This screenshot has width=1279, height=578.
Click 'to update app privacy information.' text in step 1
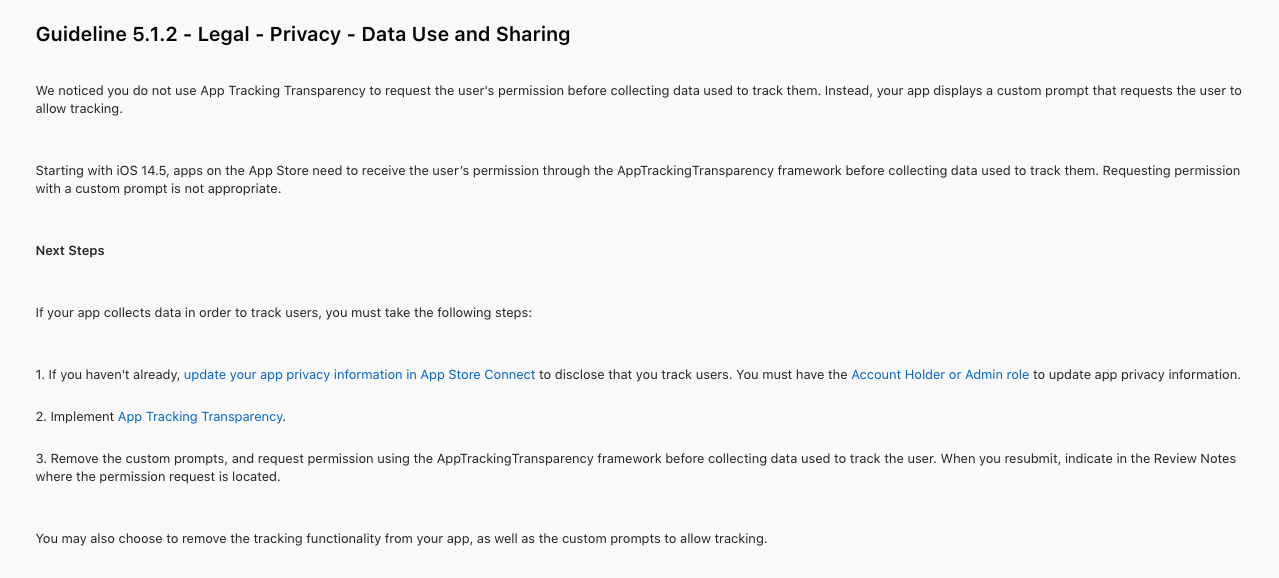(x=1137, y=375)
